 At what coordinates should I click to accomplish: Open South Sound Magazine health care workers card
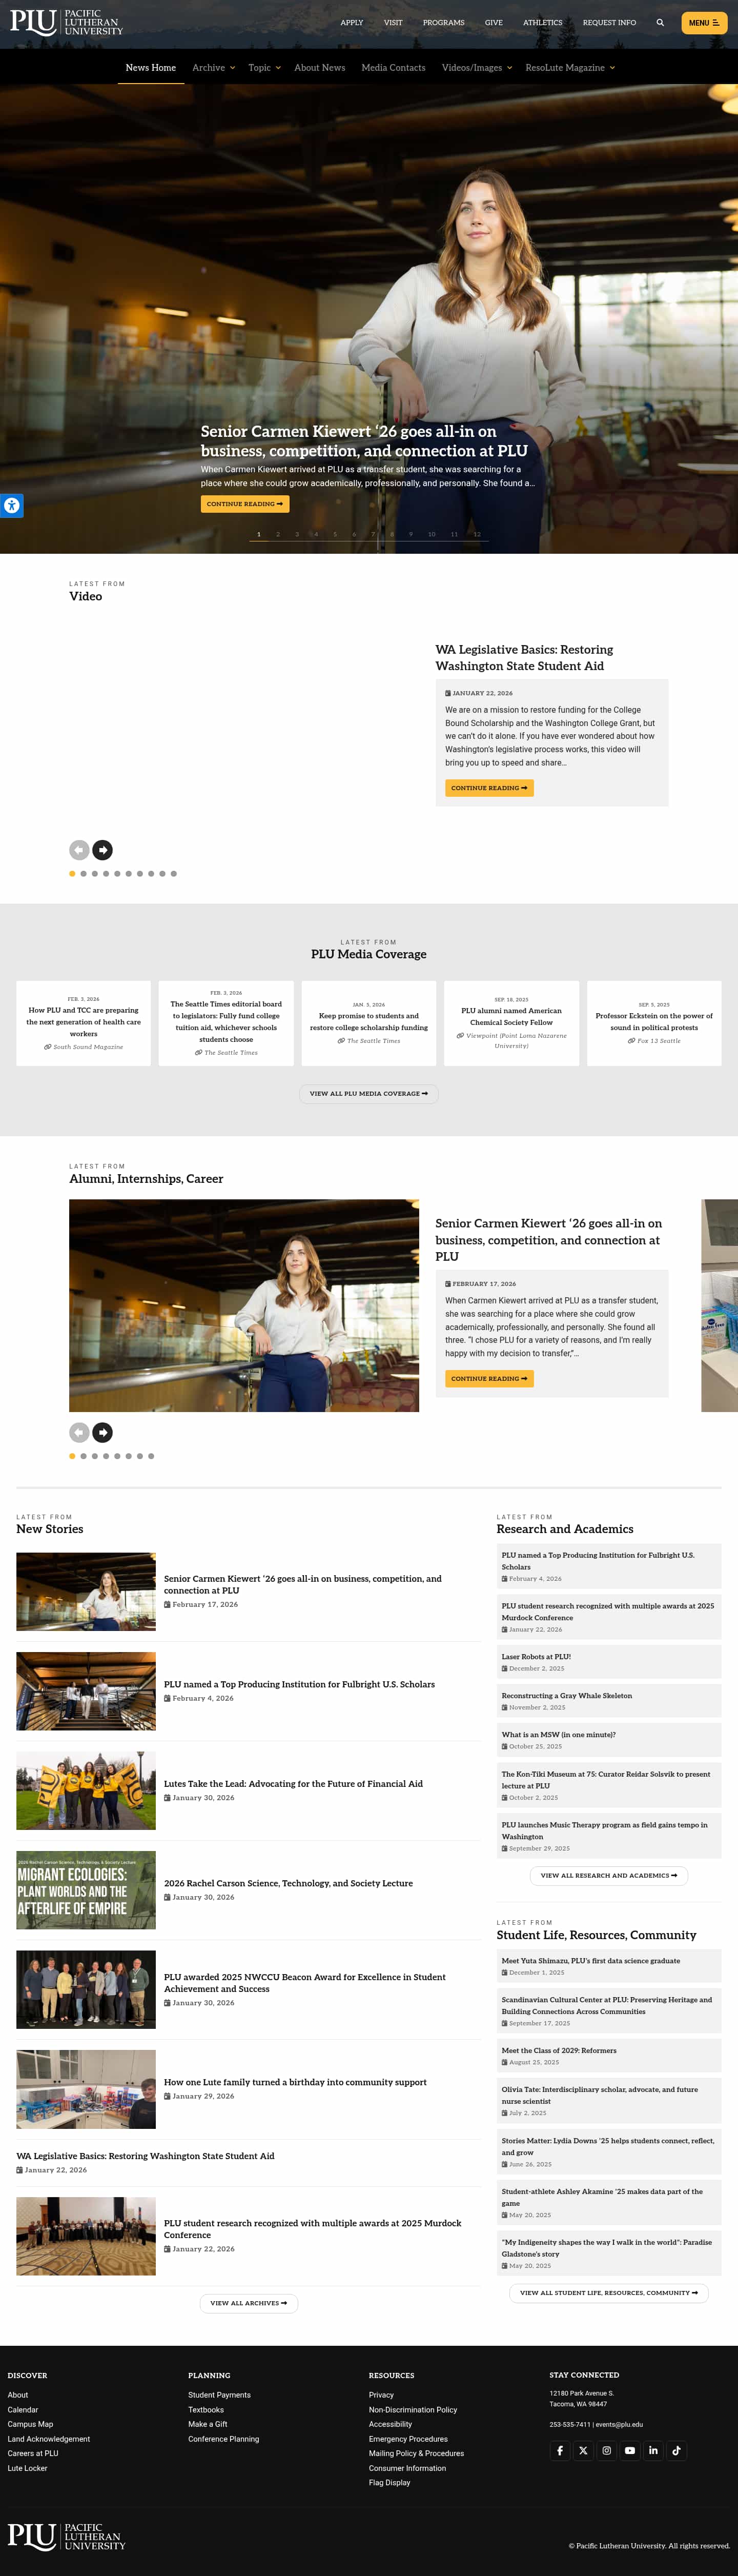click(84, 1022)
